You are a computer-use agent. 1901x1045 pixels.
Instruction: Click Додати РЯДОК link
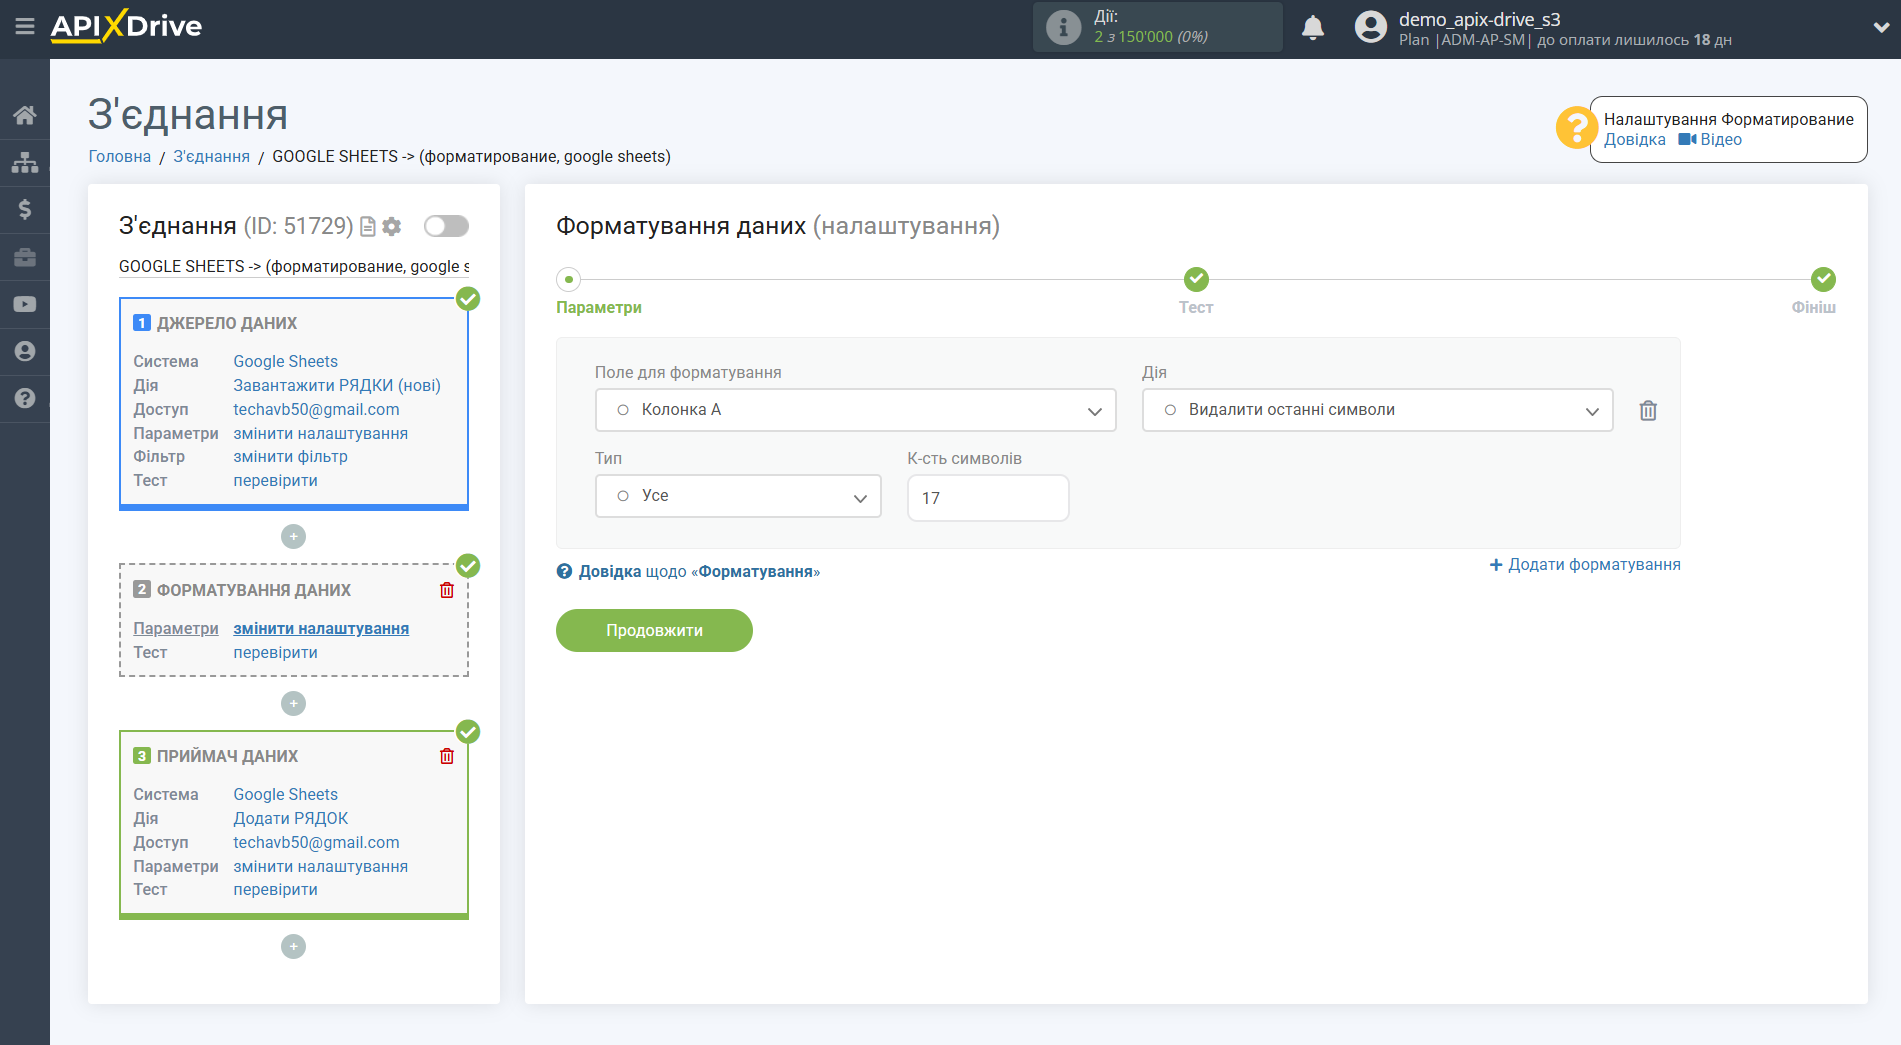tap(290, 819)
